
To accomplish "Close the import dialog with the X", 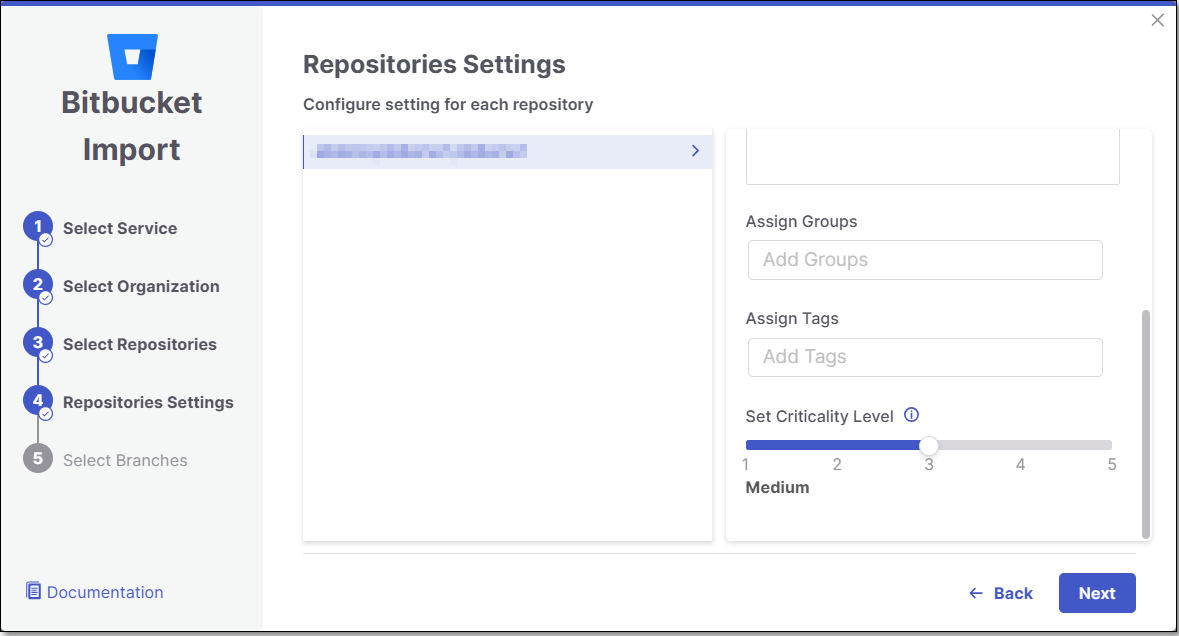I will (x=1157, y=20).
